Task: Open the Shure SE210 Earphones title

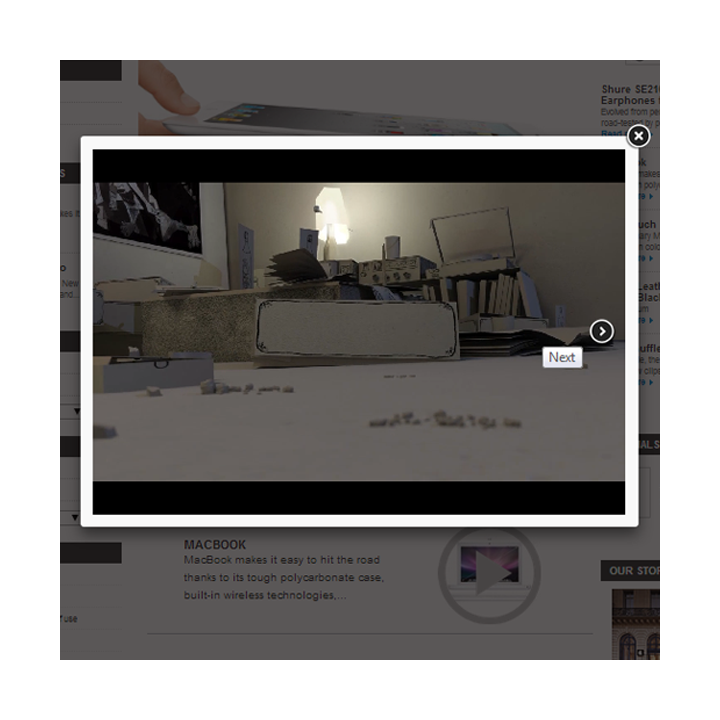Action: coord(630,95)
